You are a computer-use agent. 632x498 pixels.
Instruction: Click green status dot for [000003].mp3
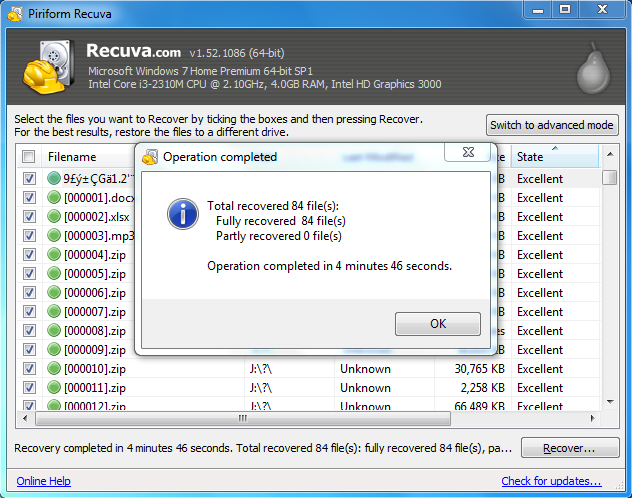54,236
